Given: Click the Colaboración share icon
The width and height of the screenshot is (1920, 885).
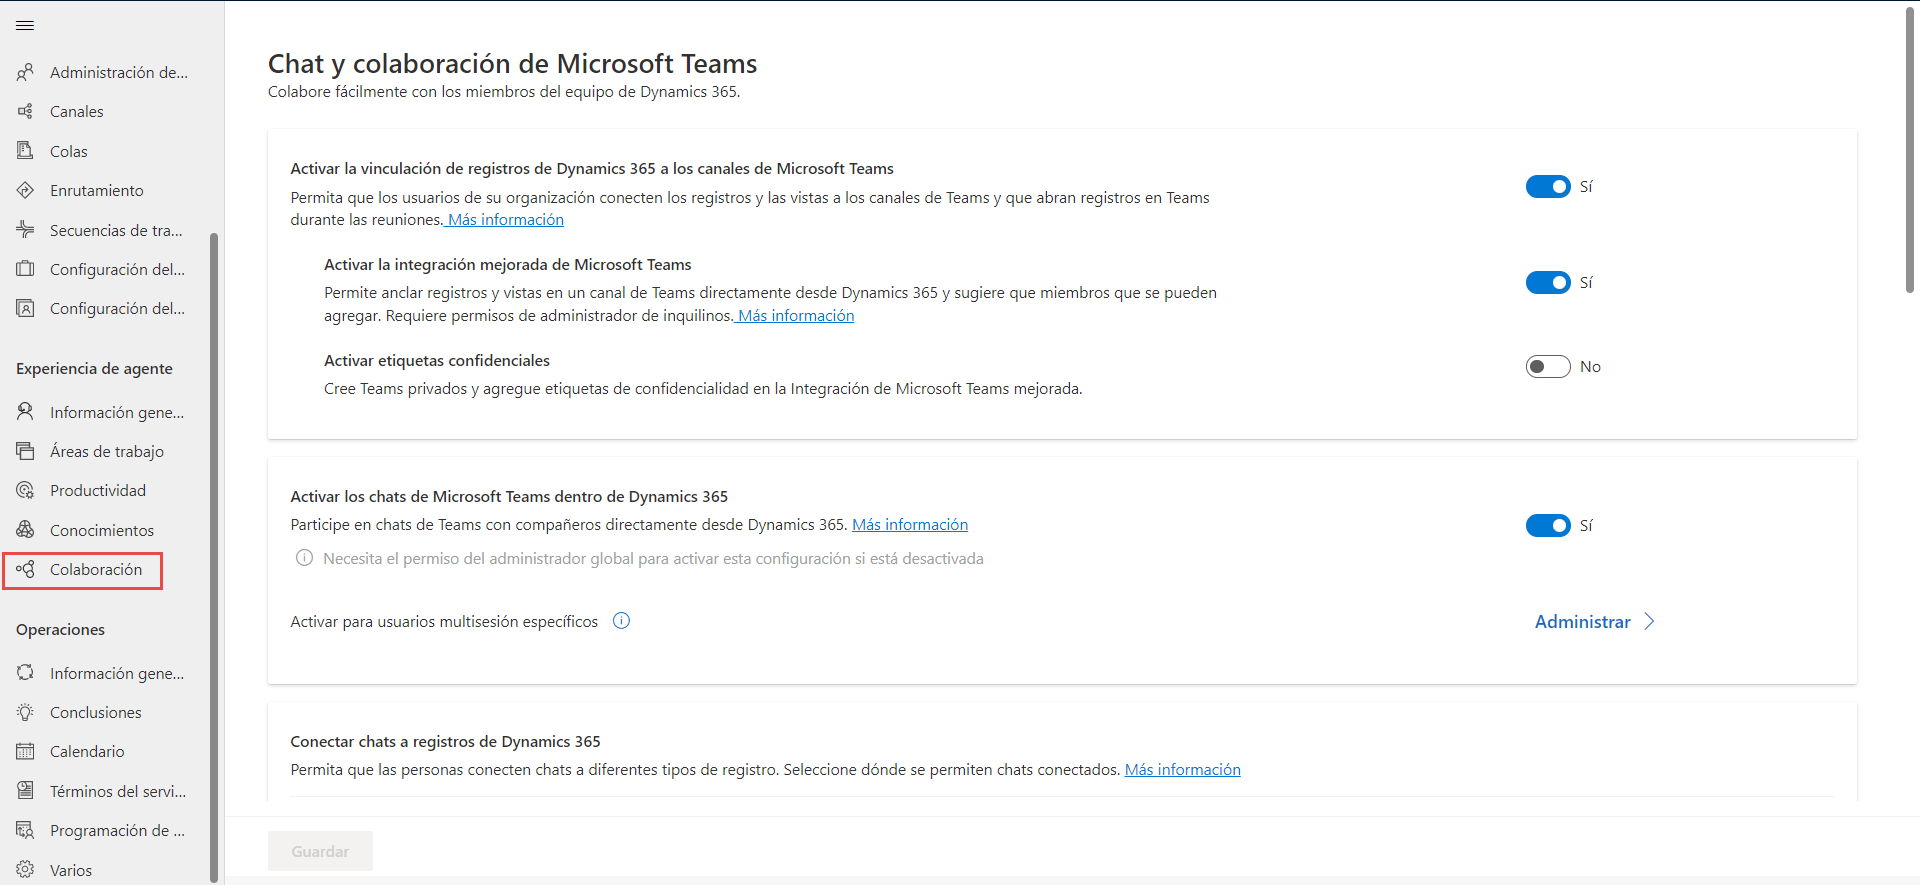Looking at the screenshot, I should 25,569.
